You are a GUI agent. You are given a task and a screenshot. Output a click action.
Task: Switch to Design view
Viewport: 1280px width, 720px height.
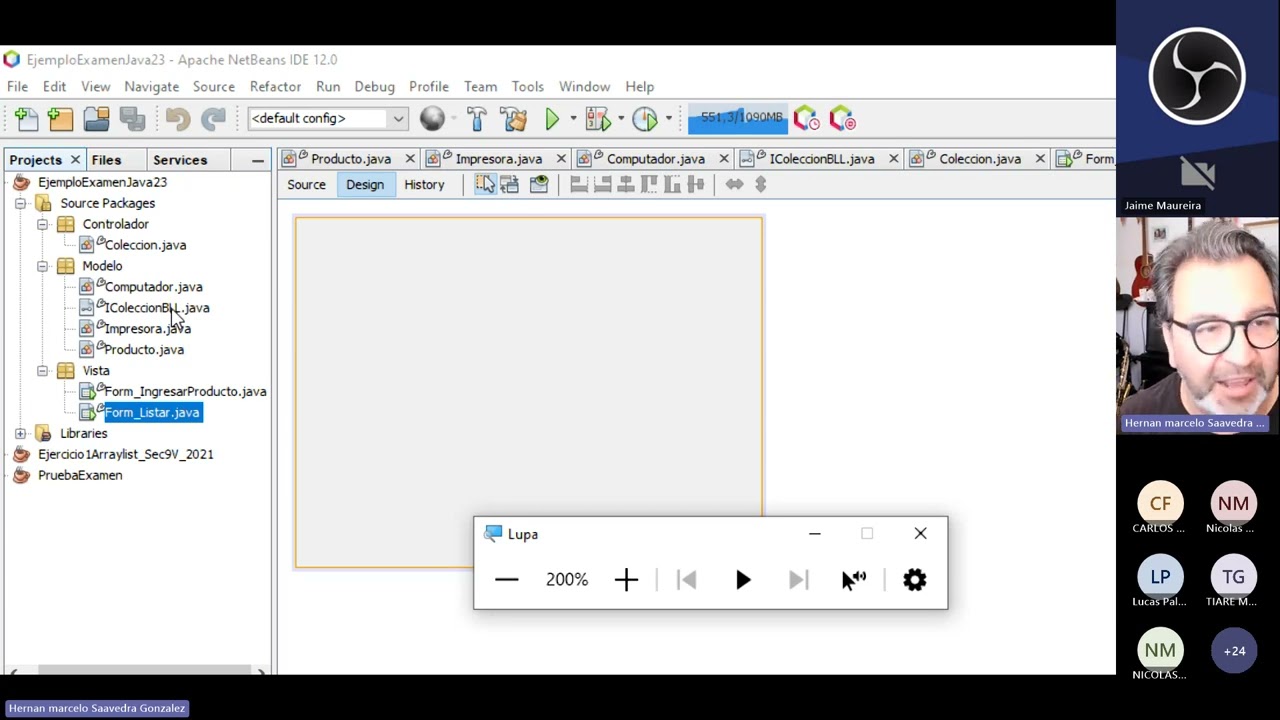tap(365, 185)
